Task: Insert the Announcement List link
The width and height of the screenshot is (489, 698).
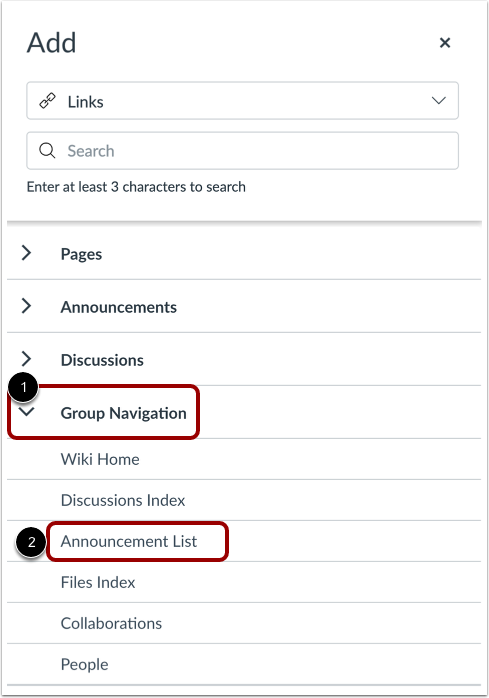Action: tap(129, 541)
